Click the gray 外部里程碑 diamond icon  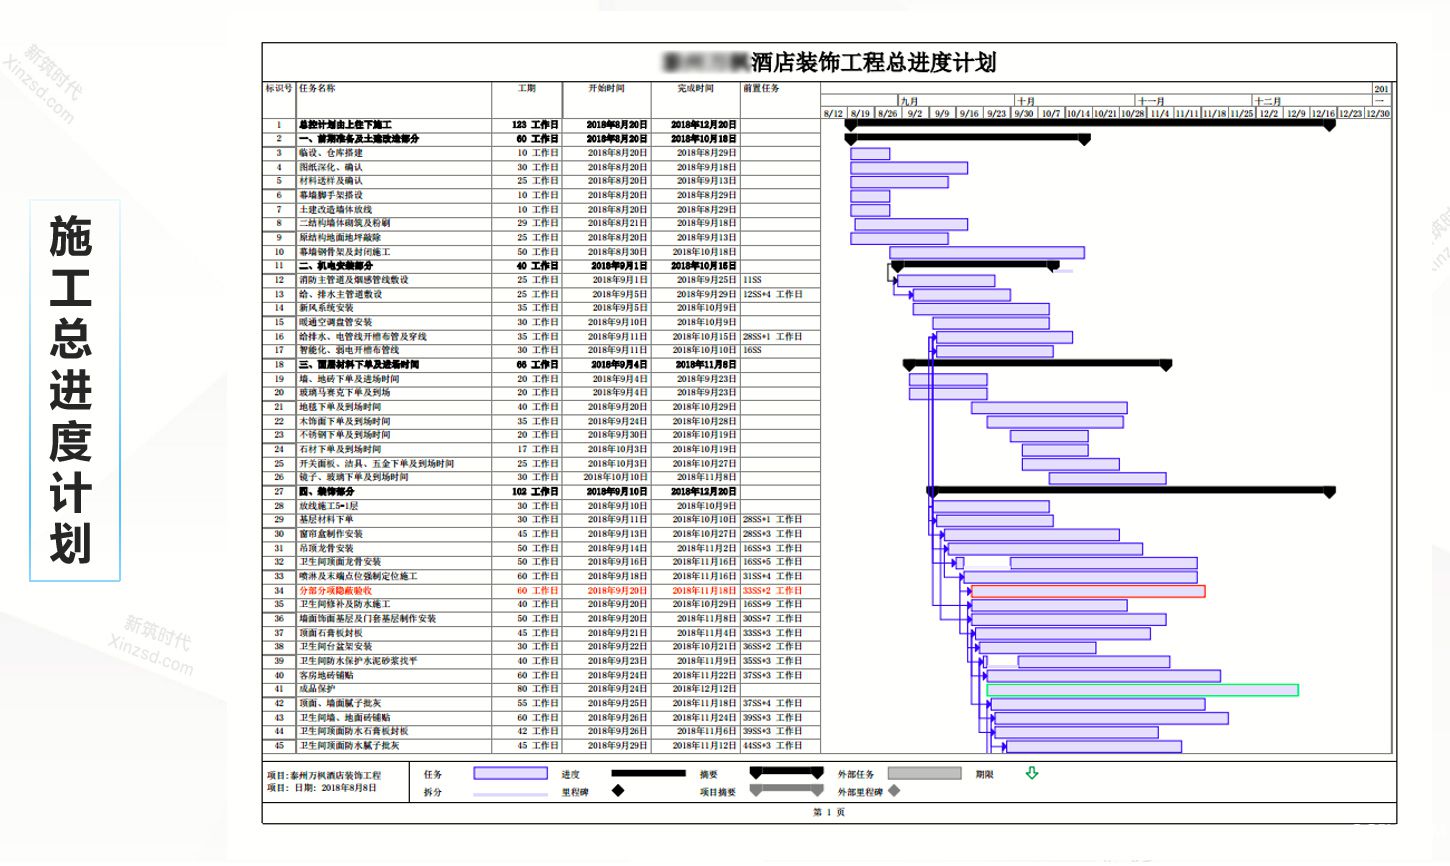tap(894, 790)
